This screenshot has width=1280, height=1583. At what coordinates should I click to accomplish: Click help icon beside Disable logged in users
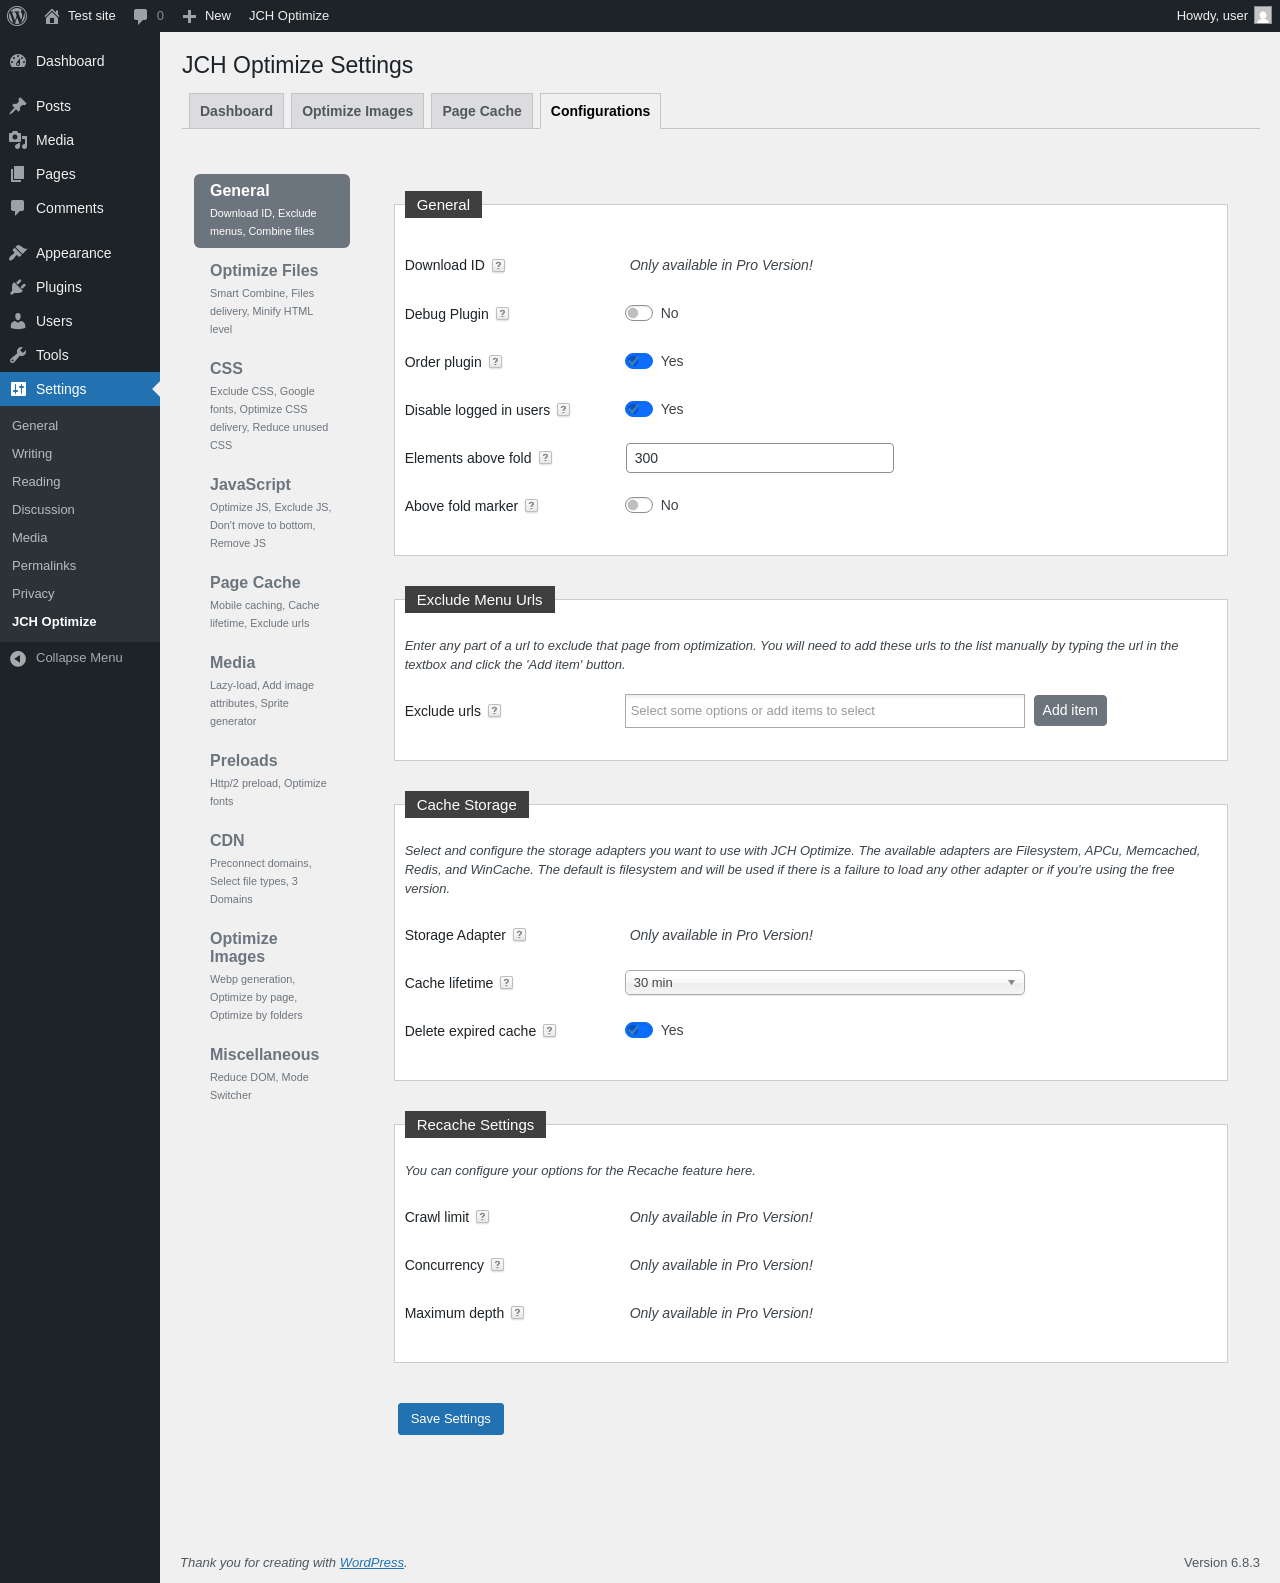pos(564,410)
